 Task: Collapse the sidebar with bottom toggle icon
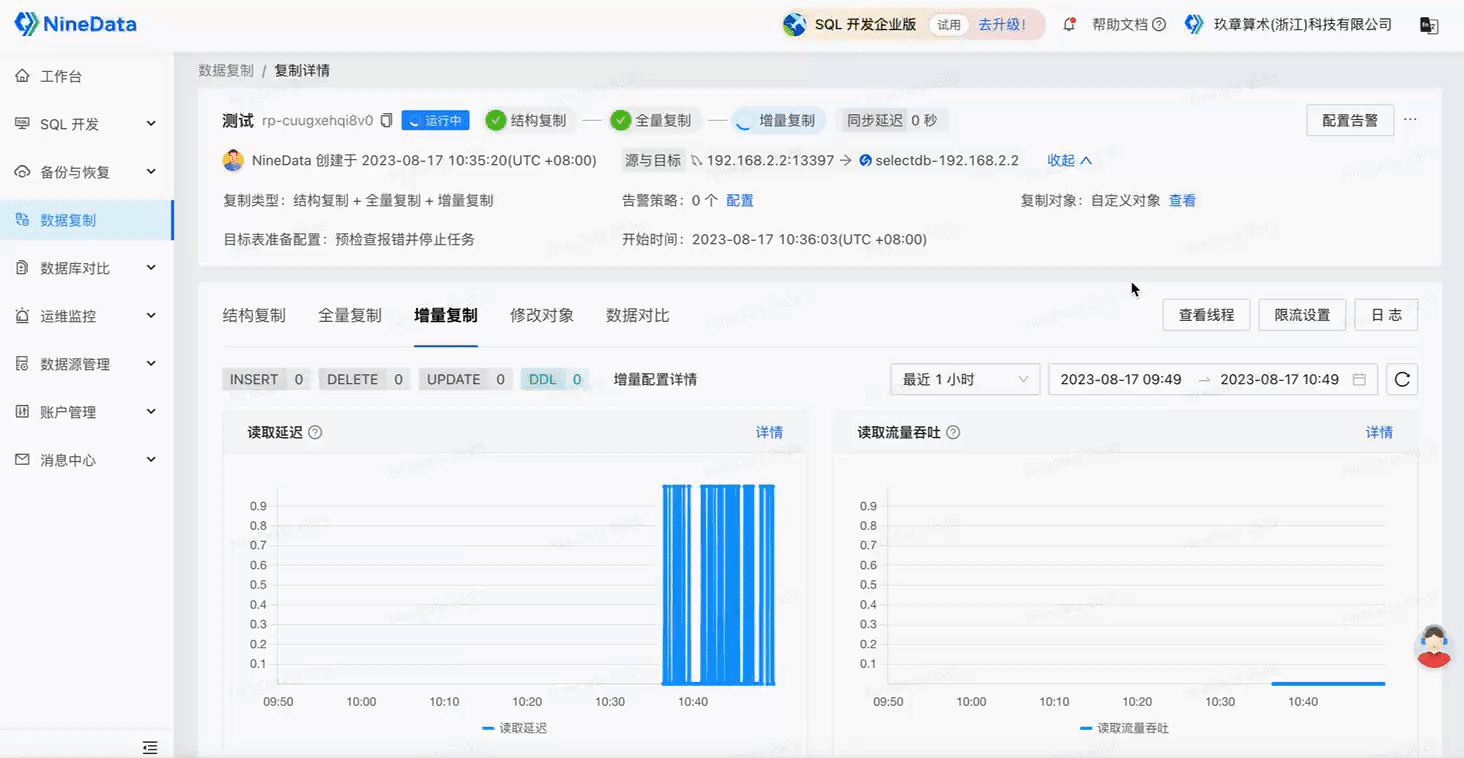(x=150, y=747)
